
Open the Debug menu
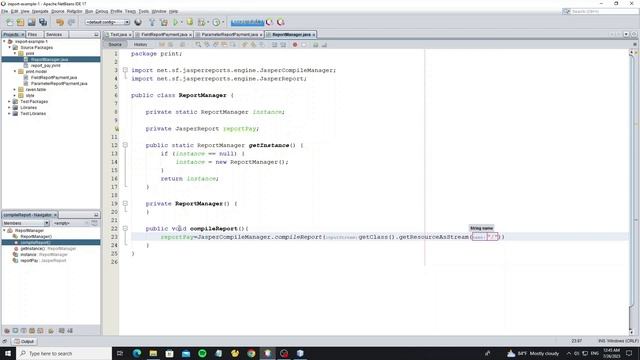(102, 11)
